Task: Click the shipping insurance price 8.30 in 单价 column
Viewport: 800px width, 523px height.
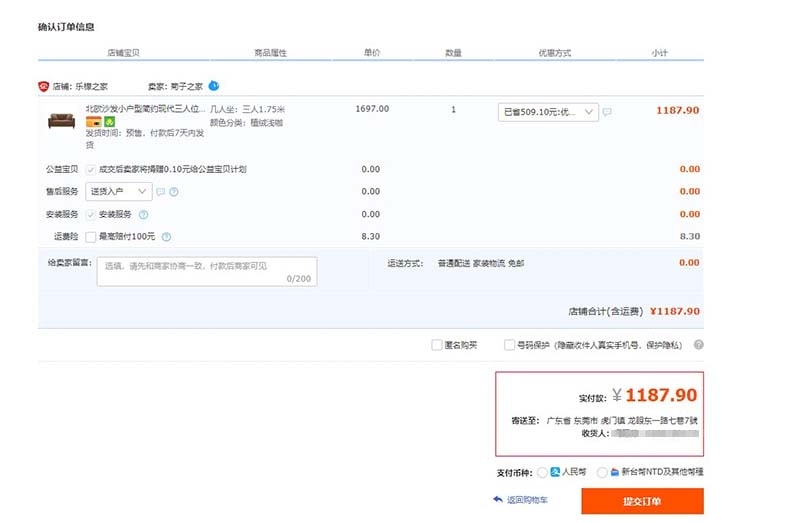Action: click(x=370, y=236)
